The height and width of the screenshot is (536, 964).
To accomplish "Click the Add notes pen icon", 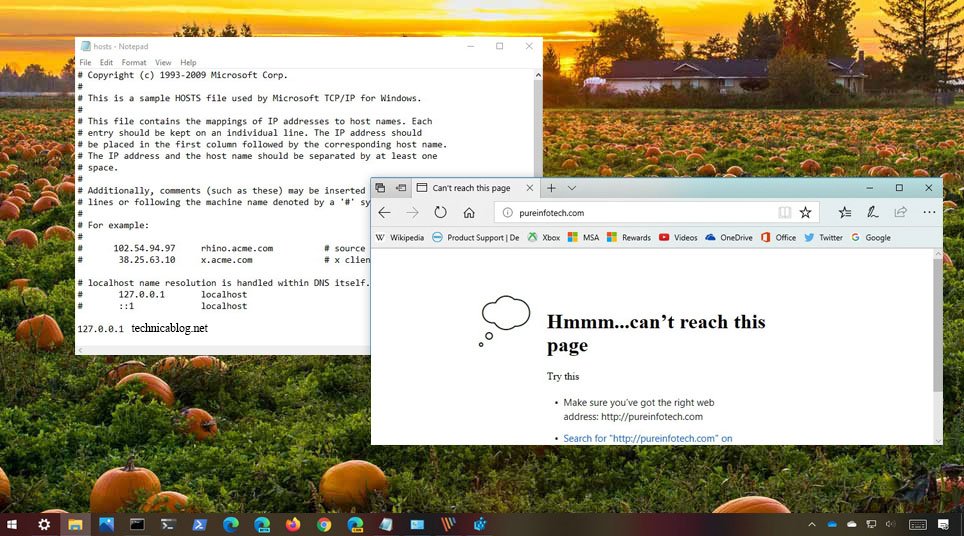I will click(x=872, y=212).
